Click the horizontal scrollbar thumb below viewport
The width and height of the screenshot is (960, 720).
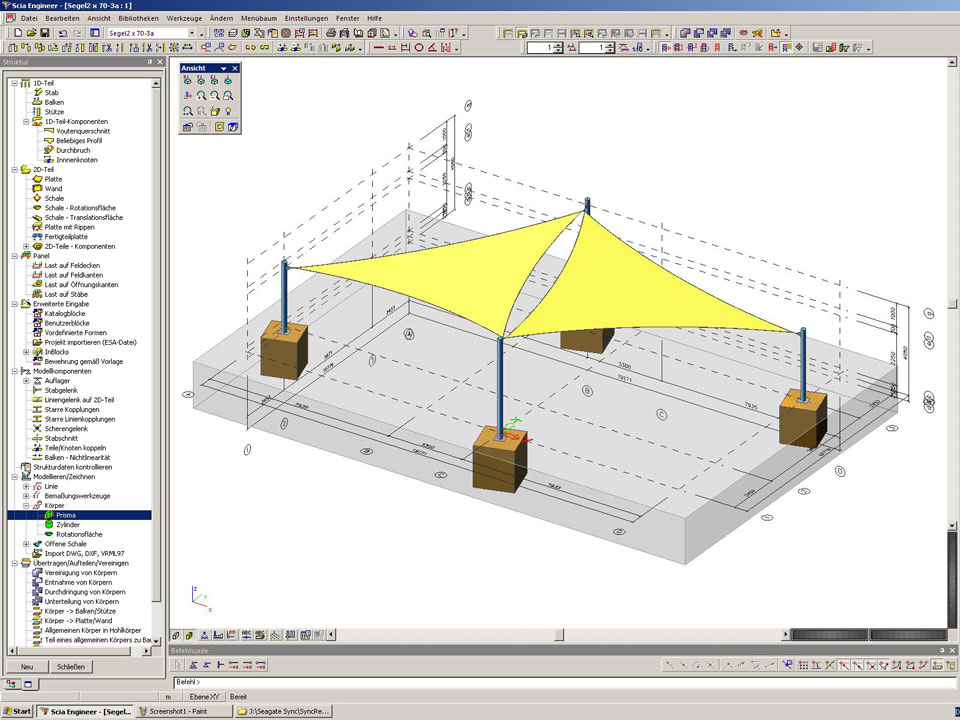click(x=559, y=634)
